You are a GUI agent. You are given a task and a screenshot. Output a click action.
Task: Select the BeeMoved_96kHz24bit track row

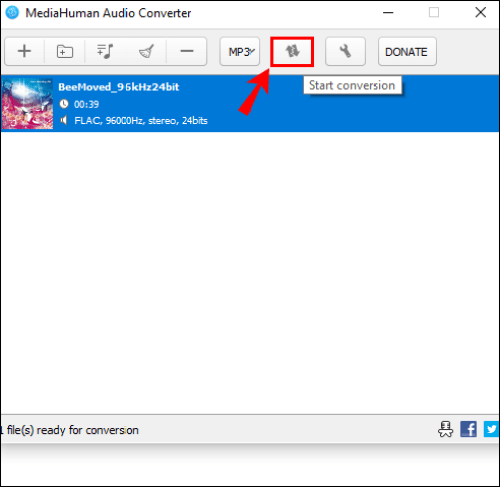[x=250, y=104]
